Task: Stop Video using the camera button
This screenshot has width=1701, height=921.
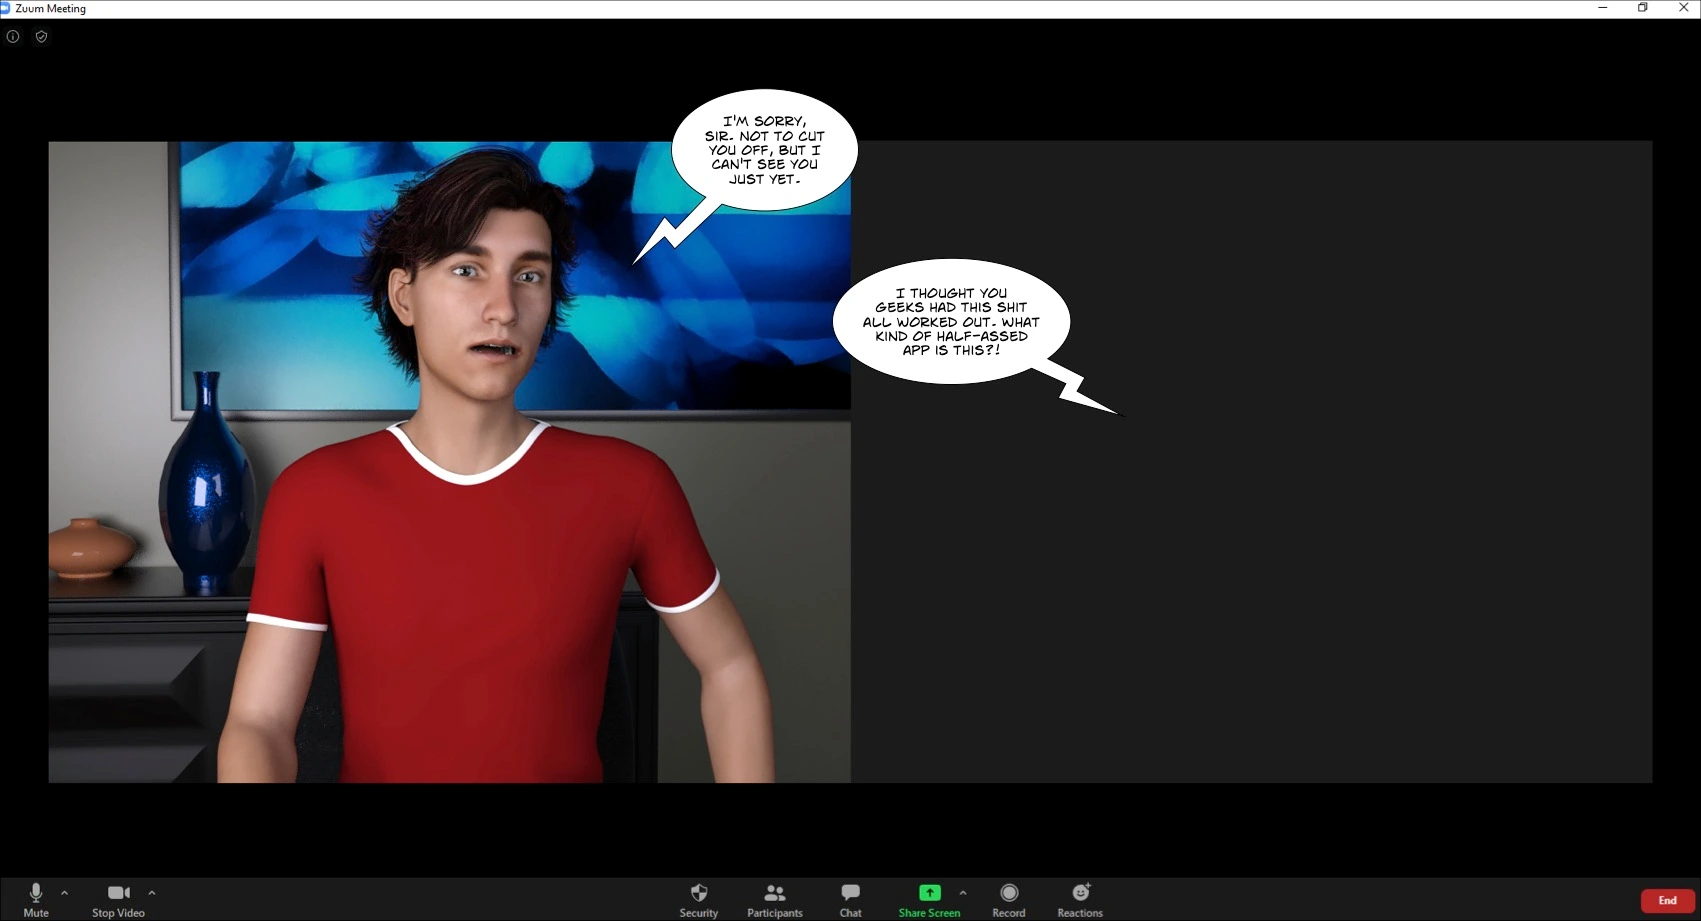Action: click(x=118, y=898)
